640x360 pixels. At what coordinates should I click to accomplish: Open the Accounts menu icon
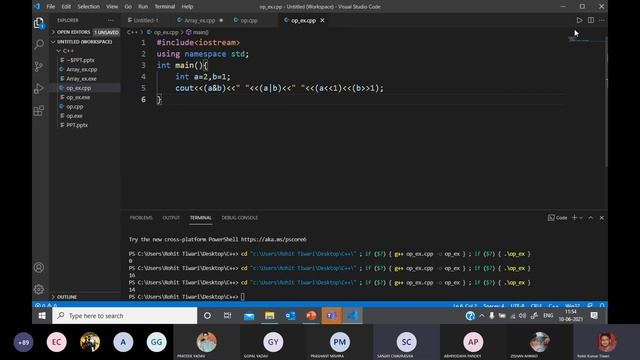tap(39, 267)
